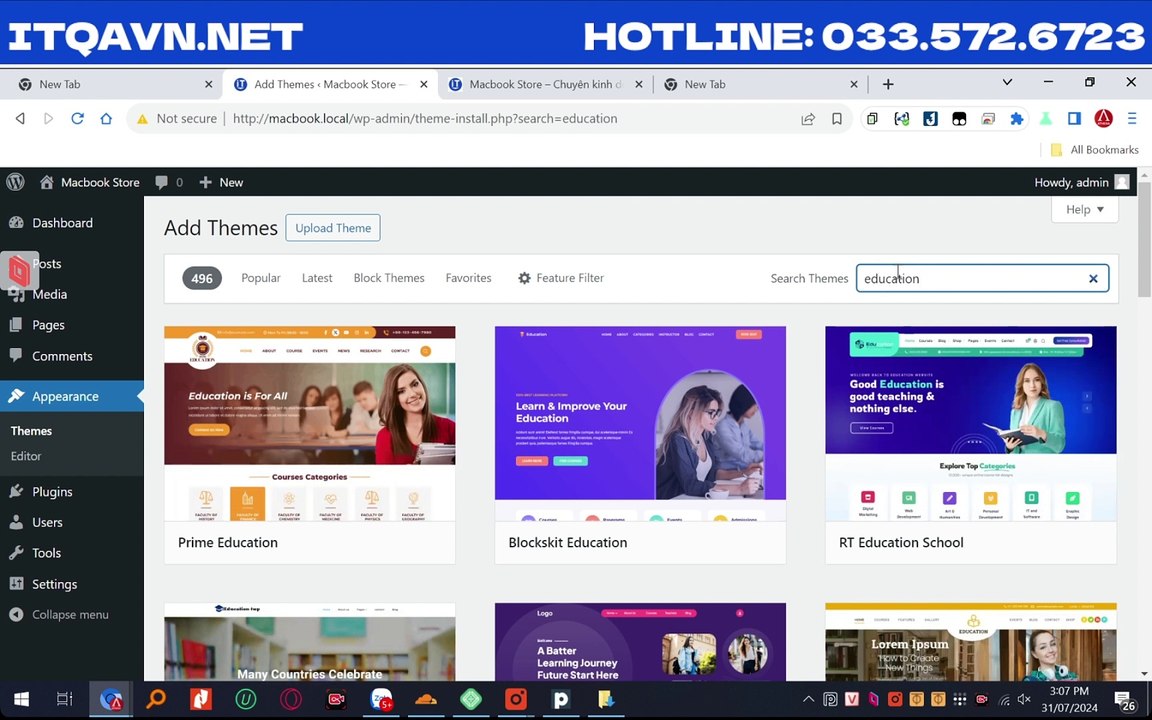The image size is (1152, 720).
Task: Go forward in browser history
Action: 48,118
